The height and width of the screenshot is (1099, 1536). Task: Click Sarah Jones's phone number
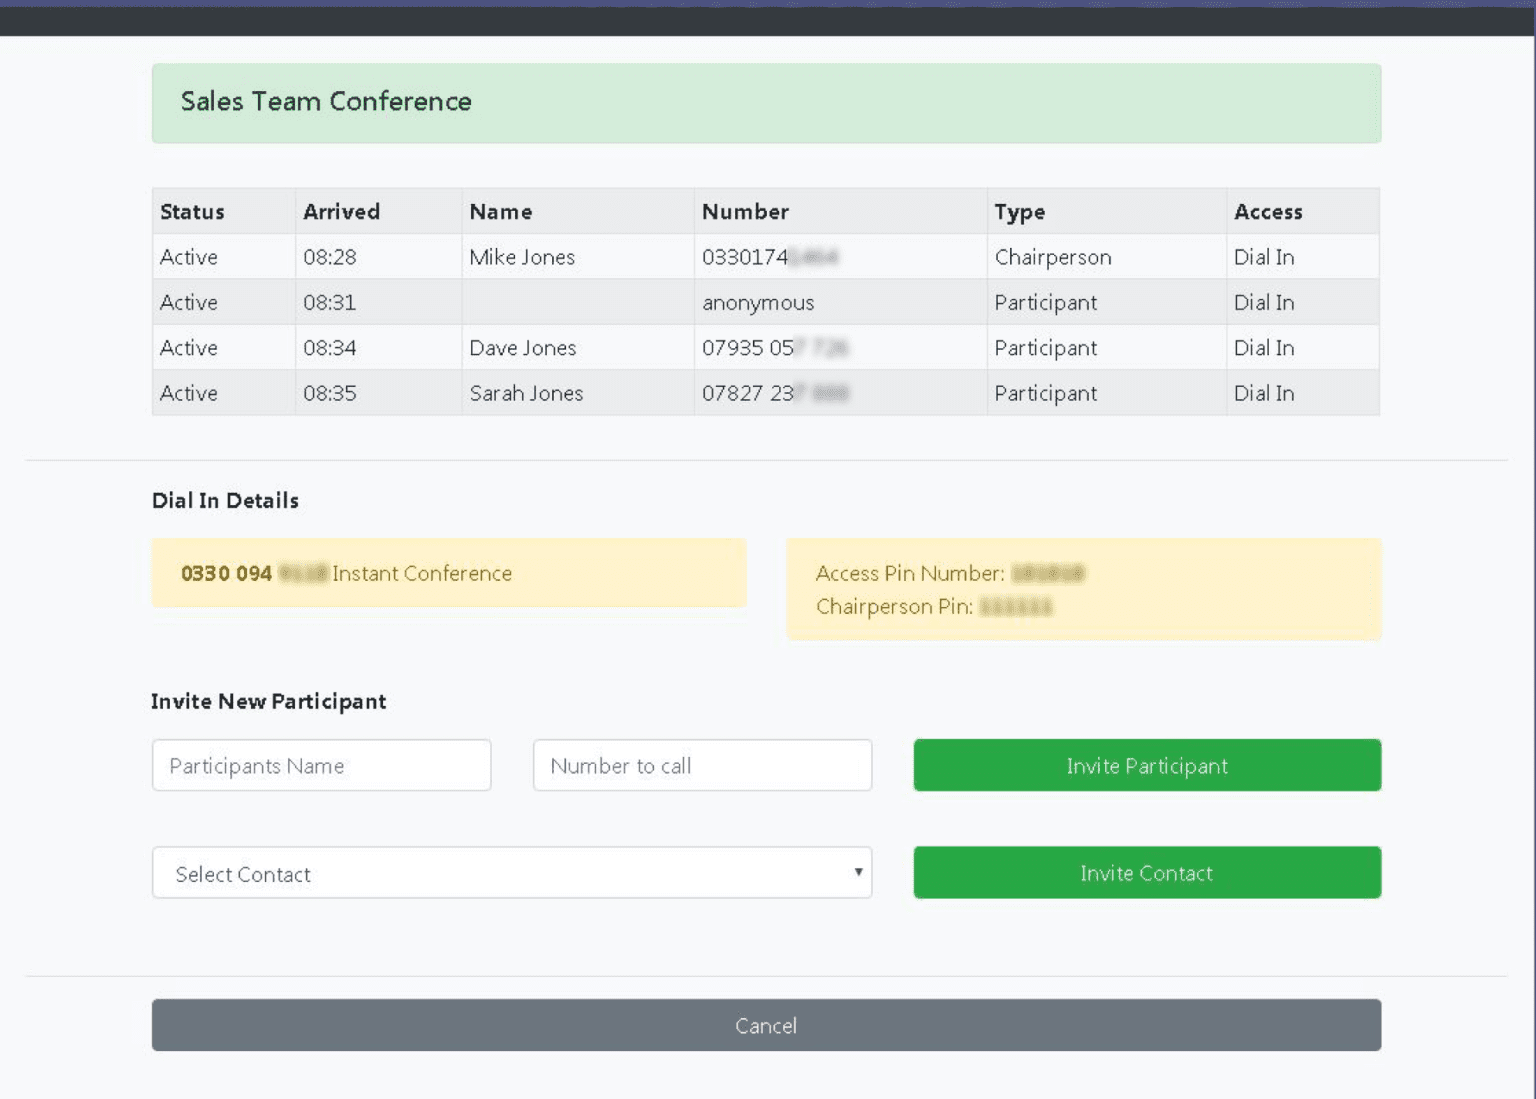click(x=775, y=393)
